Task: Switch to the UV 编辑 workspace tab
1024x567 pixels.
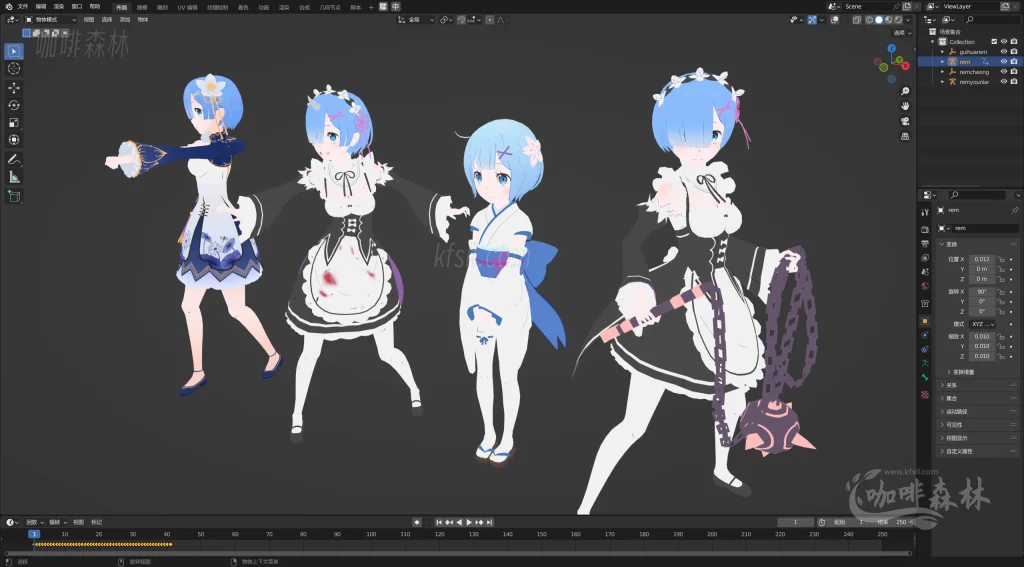Action: click(x=187, y=7)
